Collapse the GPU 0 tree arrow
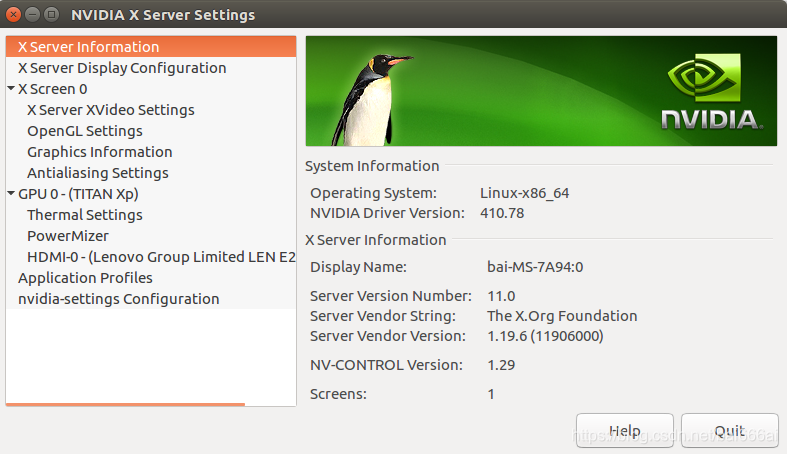 point(11,193)
